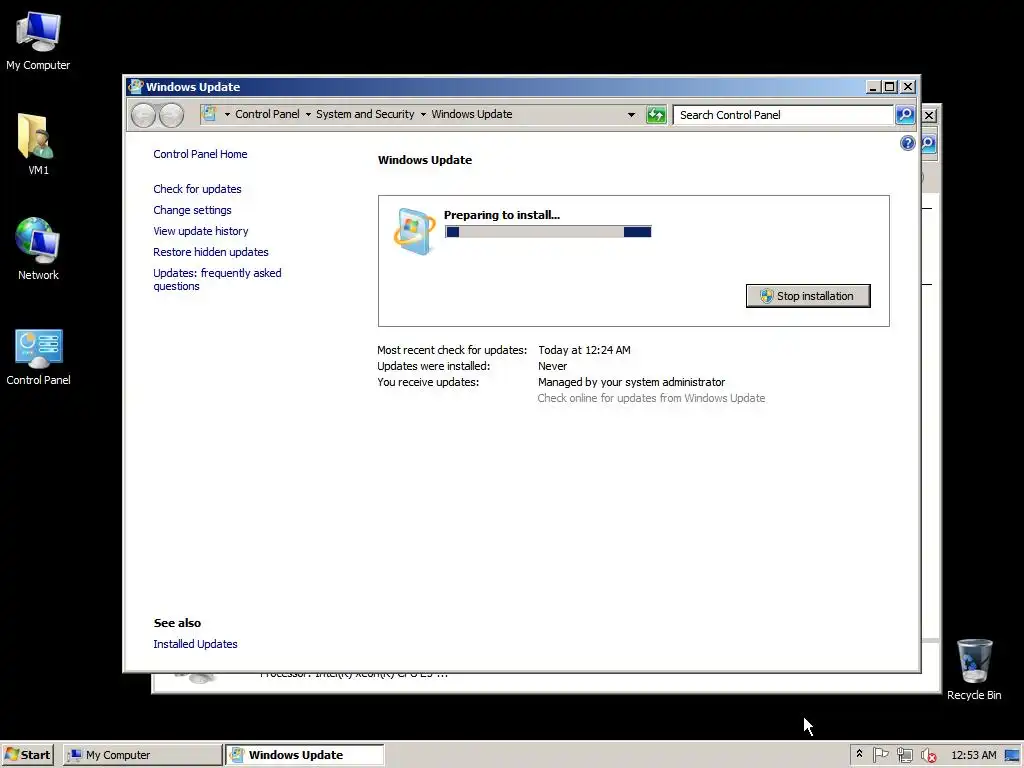Open the Action Center flag icon
The image size is (1024, 768).
pos(880,754)
